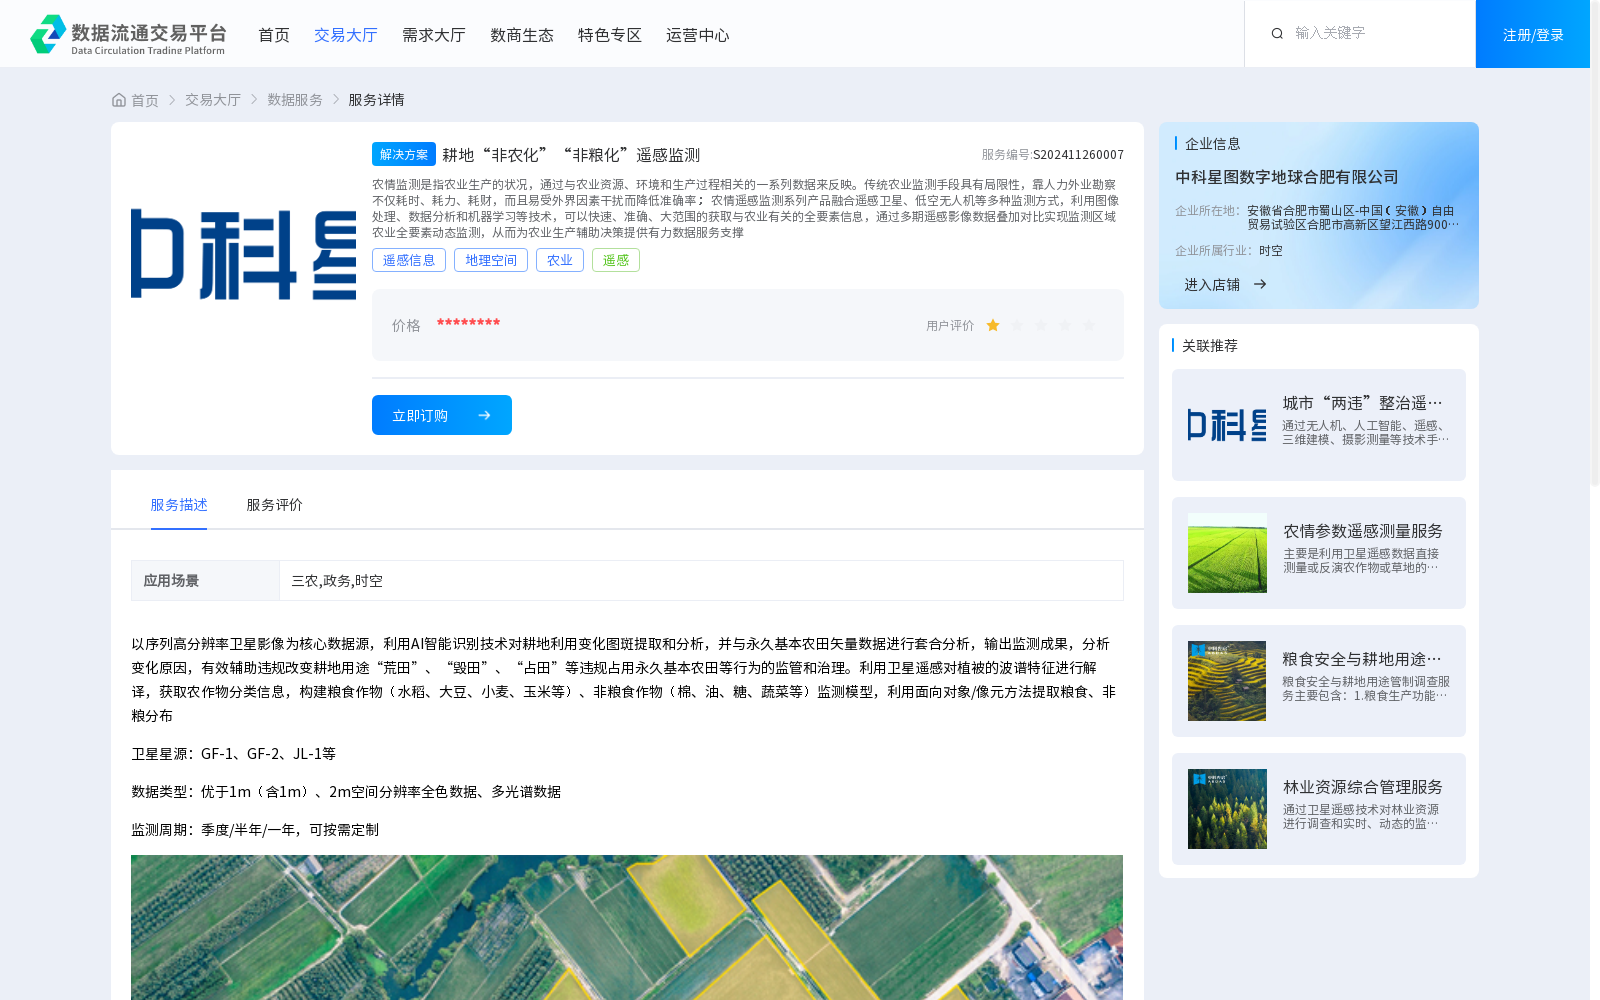The image size is (1600, 1000).
Task: Click the 首页 breadcrumb text link
Action: 145,100
